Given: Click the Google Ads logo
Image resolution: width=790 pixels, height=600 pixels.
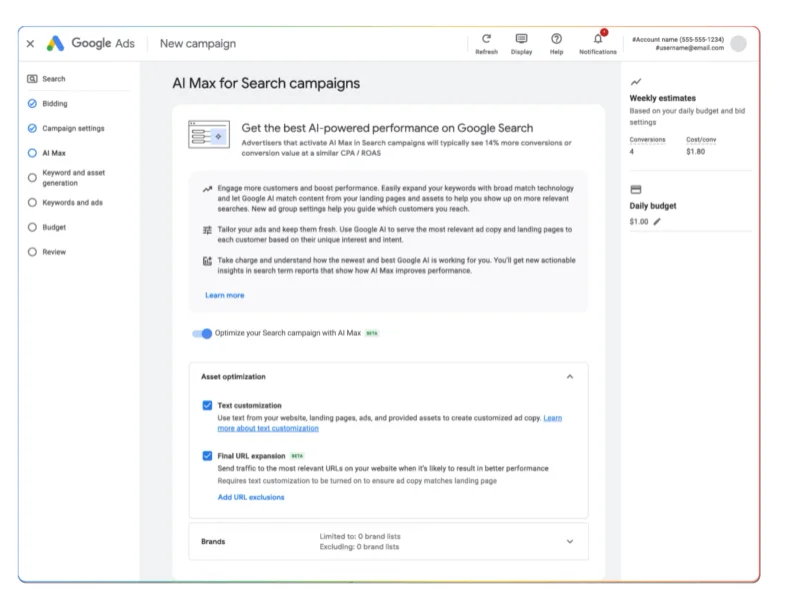Looking at the screenshot, I should pos(91,43).
